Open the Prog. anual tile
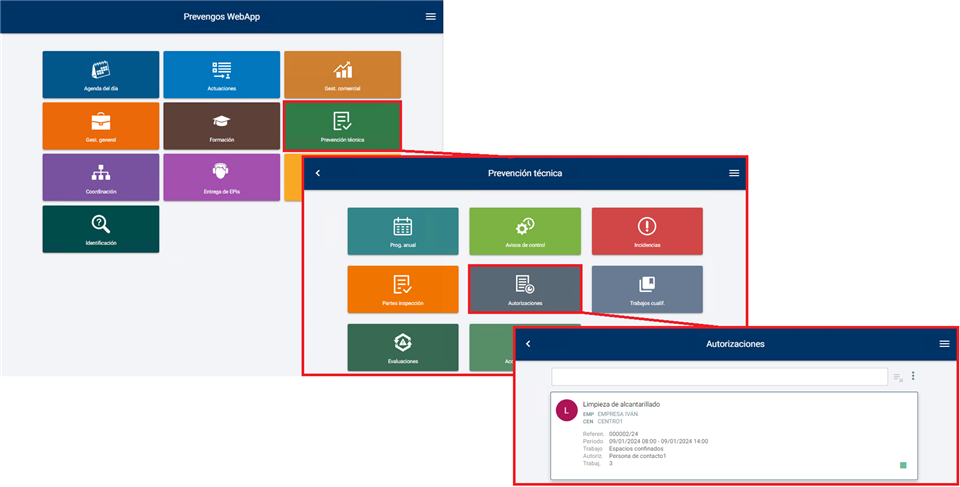 point(403,231)
